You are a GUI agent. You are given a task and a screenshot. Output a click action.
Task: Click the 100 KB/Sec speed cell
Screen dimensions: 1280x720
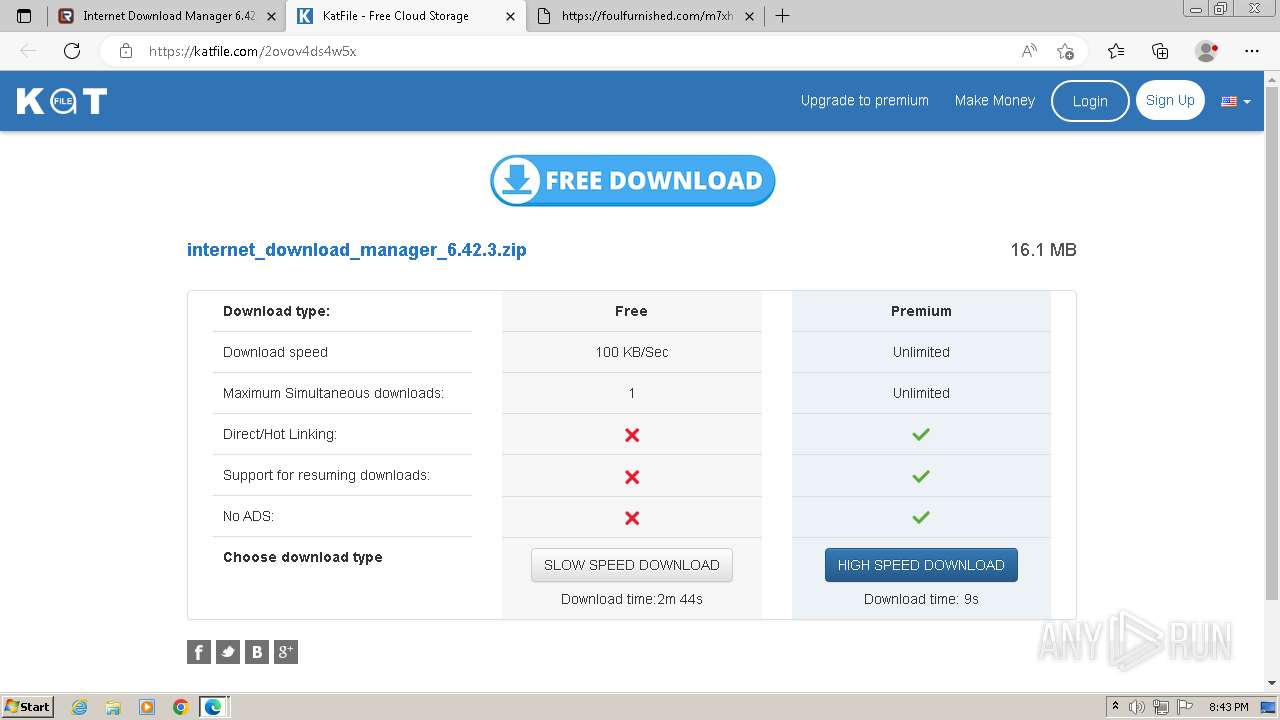pyautogui.click(x=632, y=352)
